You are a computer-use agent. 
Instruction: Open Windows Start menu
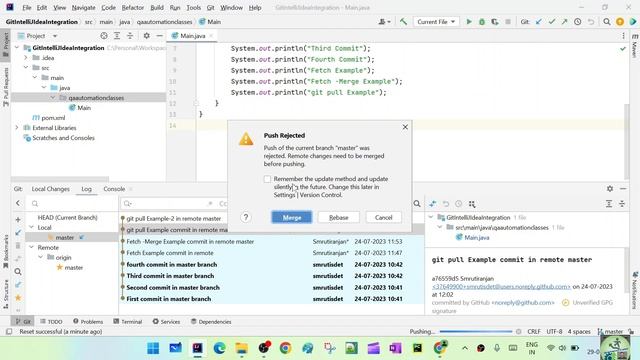153,348
